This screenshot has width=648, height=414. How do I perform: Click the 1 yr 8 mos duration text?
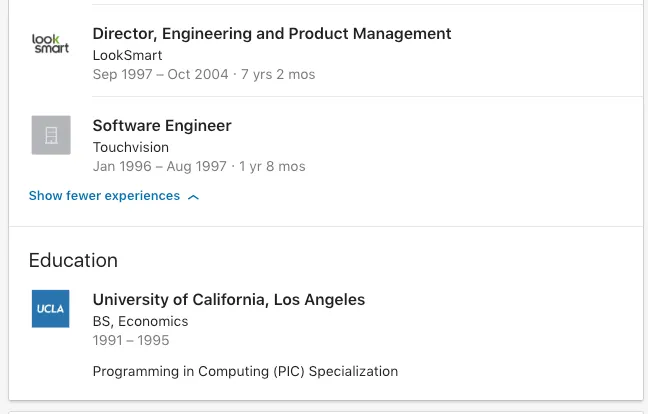click(272, 167)
